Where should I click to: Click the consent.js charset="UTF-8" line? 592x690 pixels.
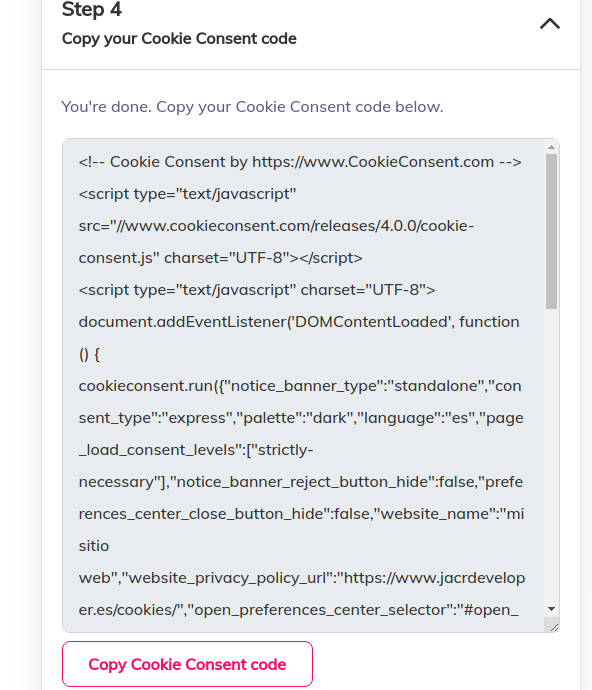221,258
